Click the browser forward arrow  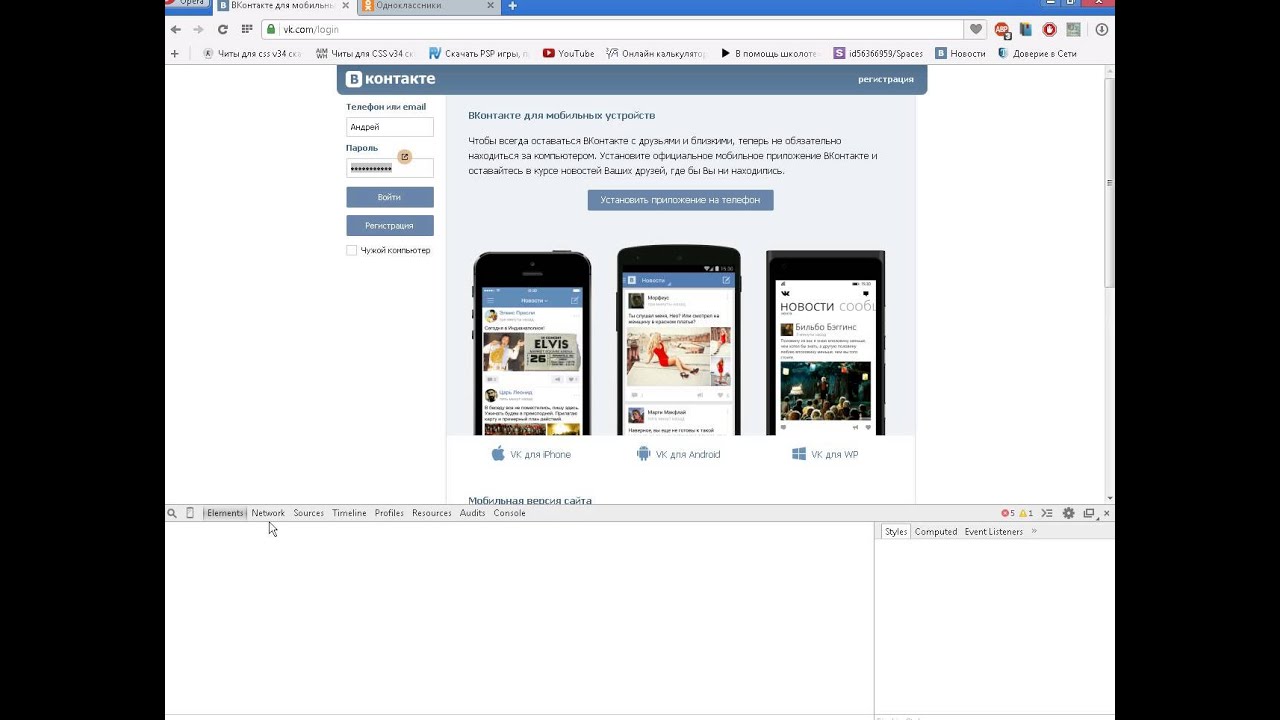[x=198, y=29]
